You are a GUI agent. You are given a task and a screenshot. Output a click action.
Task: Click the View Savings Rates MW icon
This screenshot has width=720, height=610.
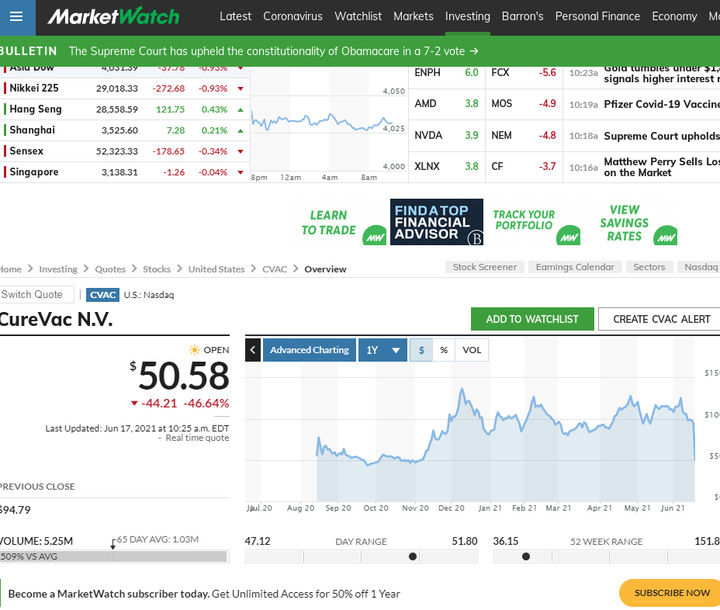[x=666, y=236]
